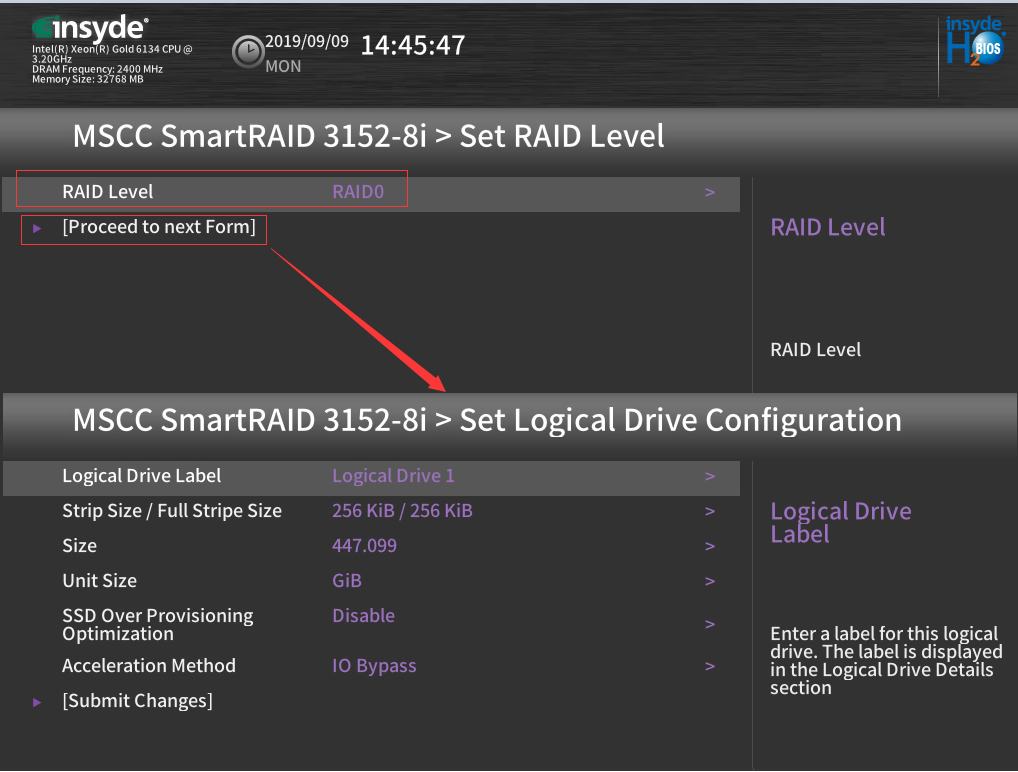Click the Acceleration Method label
Viewport: 1018px width, 772px height.
click(x=149, y=666)
